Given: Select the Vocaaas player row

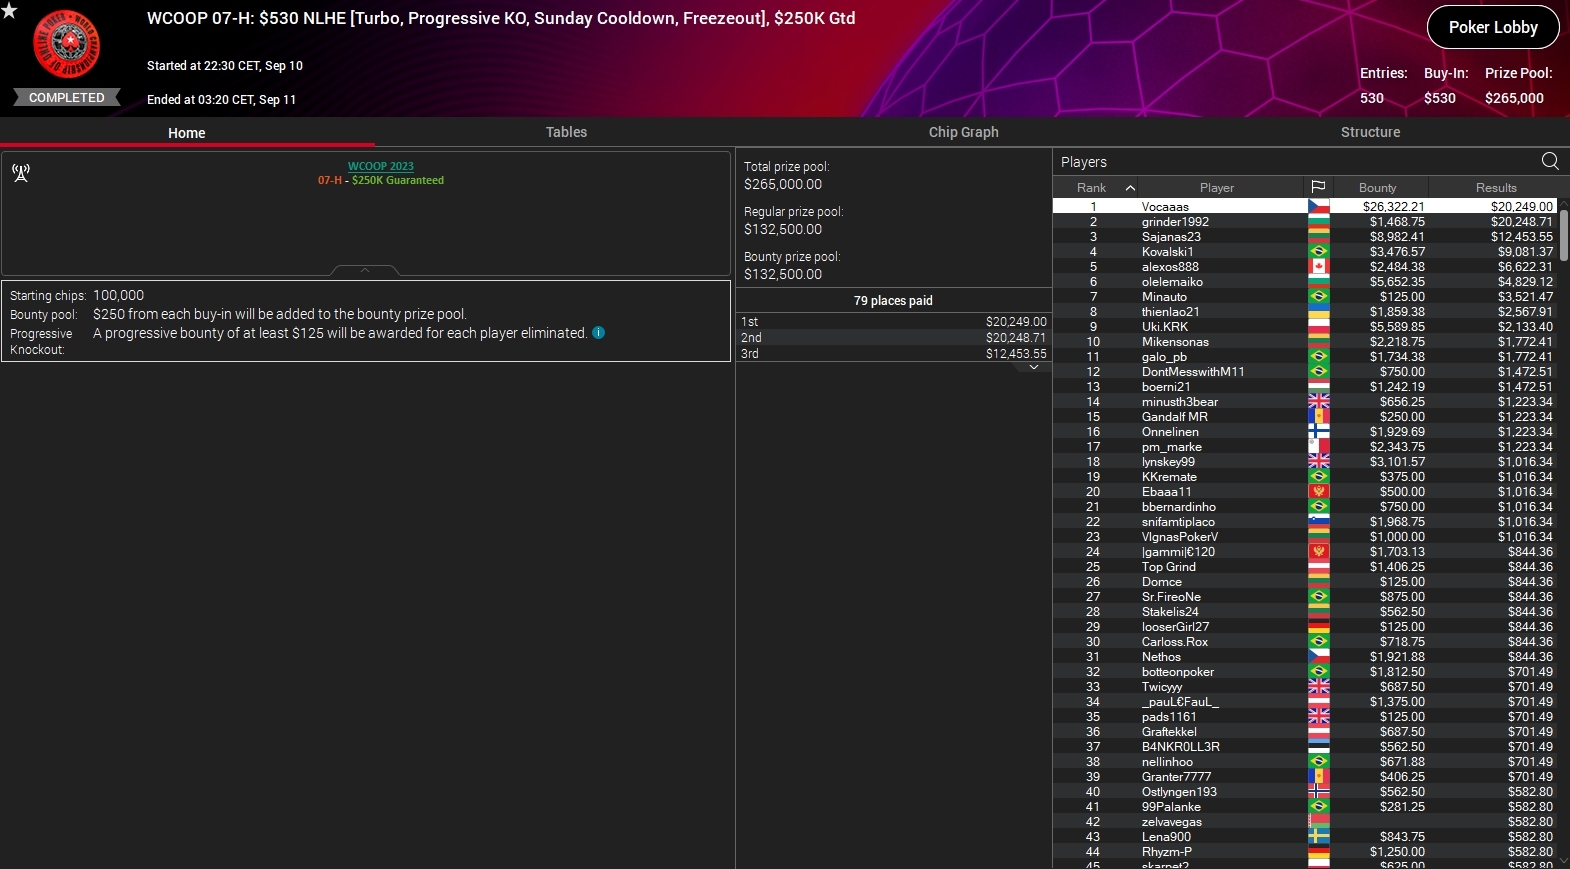Looking at the screenshot, I should coord(1305,206).
